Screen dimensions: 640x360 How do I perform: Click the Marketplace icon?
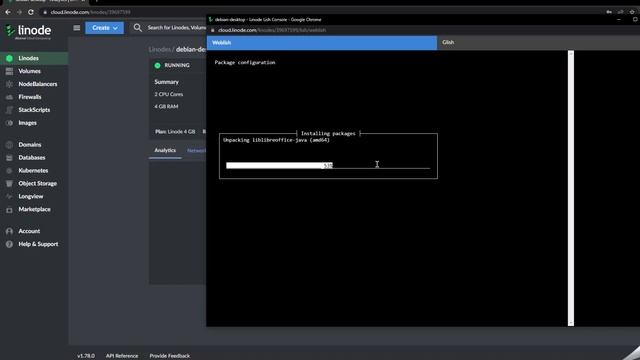click(9, 209)
